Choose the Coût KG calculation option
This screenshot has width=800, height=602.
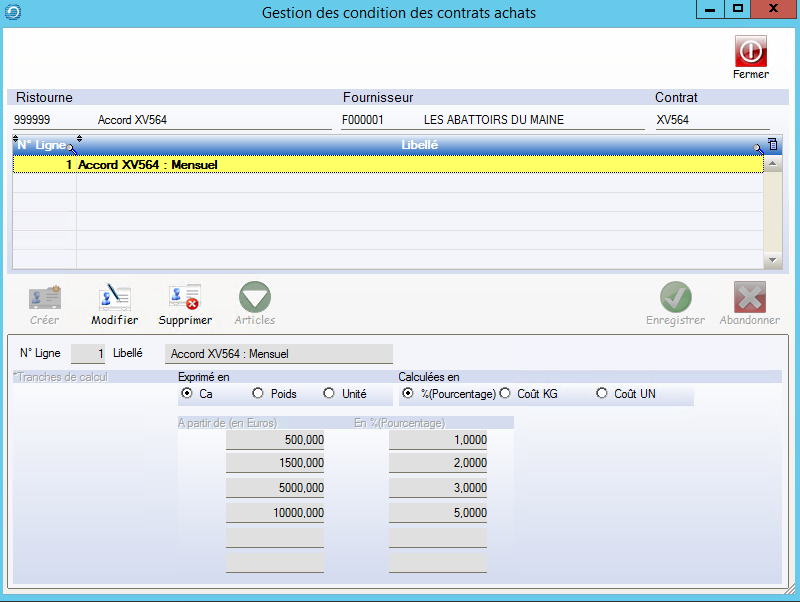click(x=505, y=394)
